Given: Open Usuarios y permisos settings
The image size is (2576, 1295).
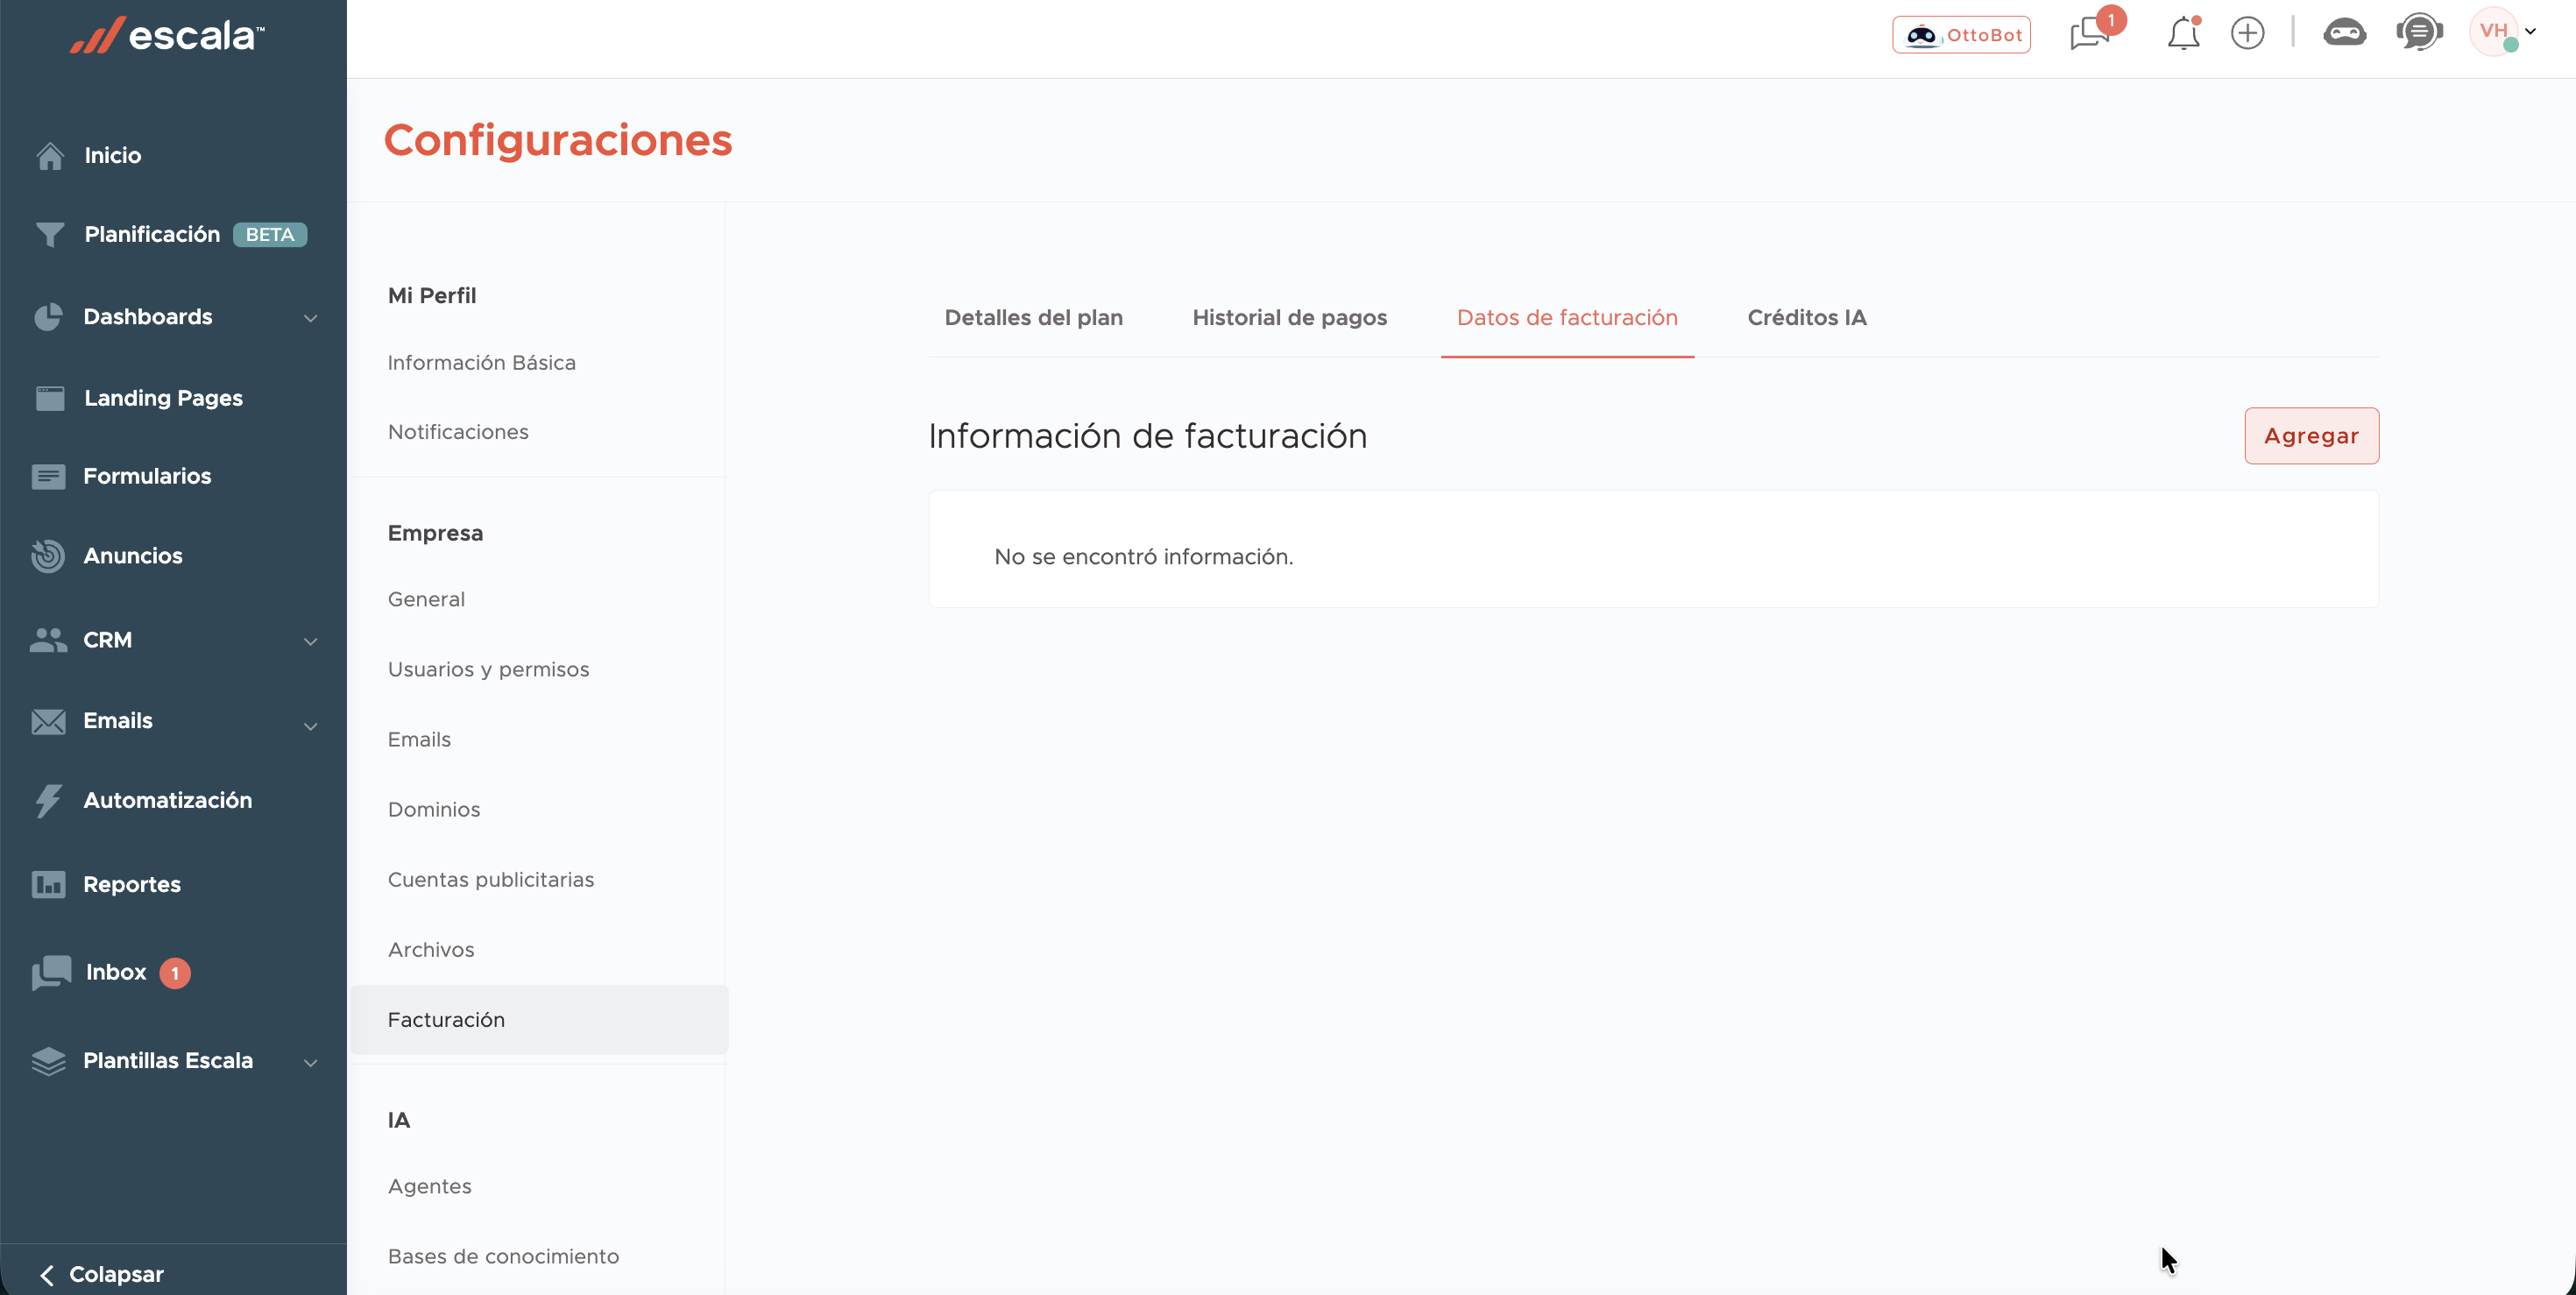Looking at the screenshot, I should pyautogui.click(x=488, y=670).
